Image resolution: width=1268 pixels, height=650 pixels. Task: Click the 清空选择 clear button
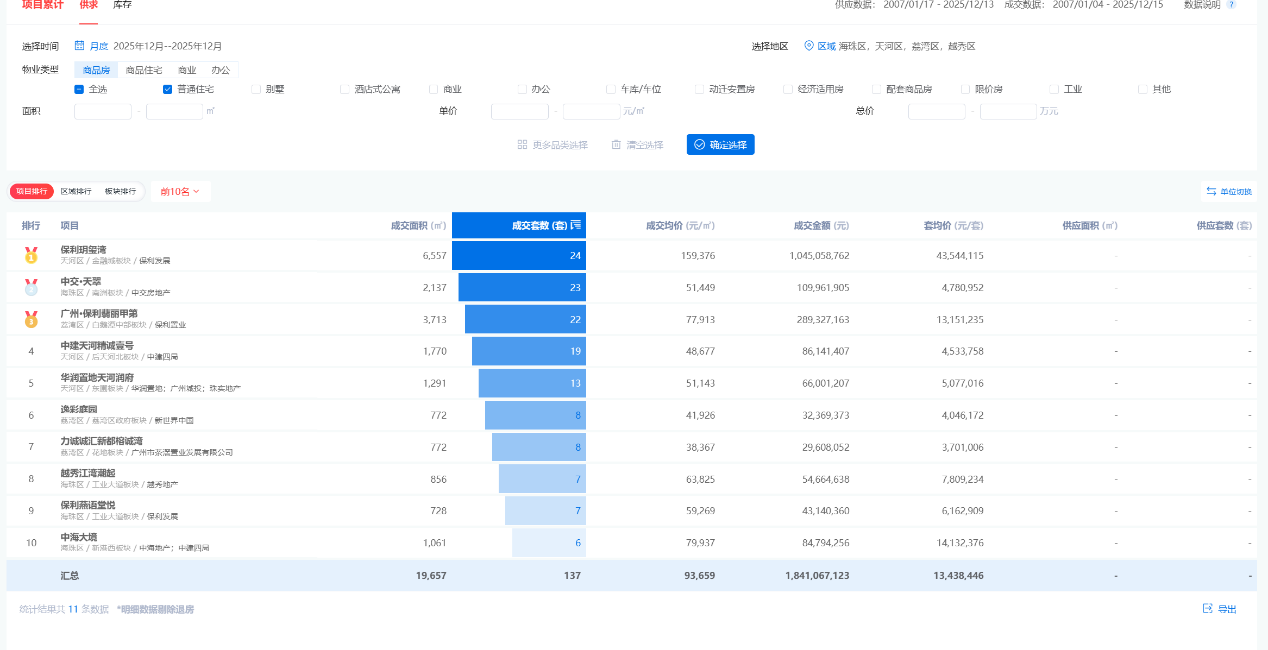click(637, 145)
